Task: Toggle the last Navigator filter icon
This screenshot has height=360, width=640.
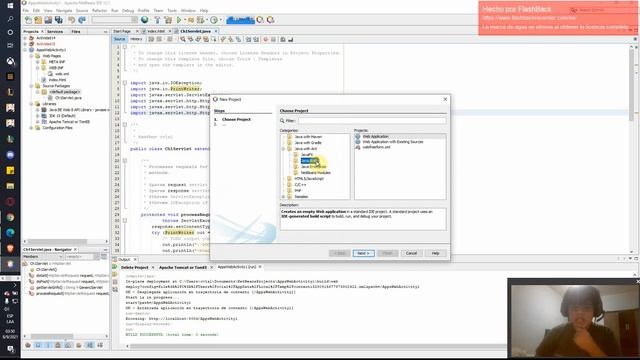Action: (100, 345)
